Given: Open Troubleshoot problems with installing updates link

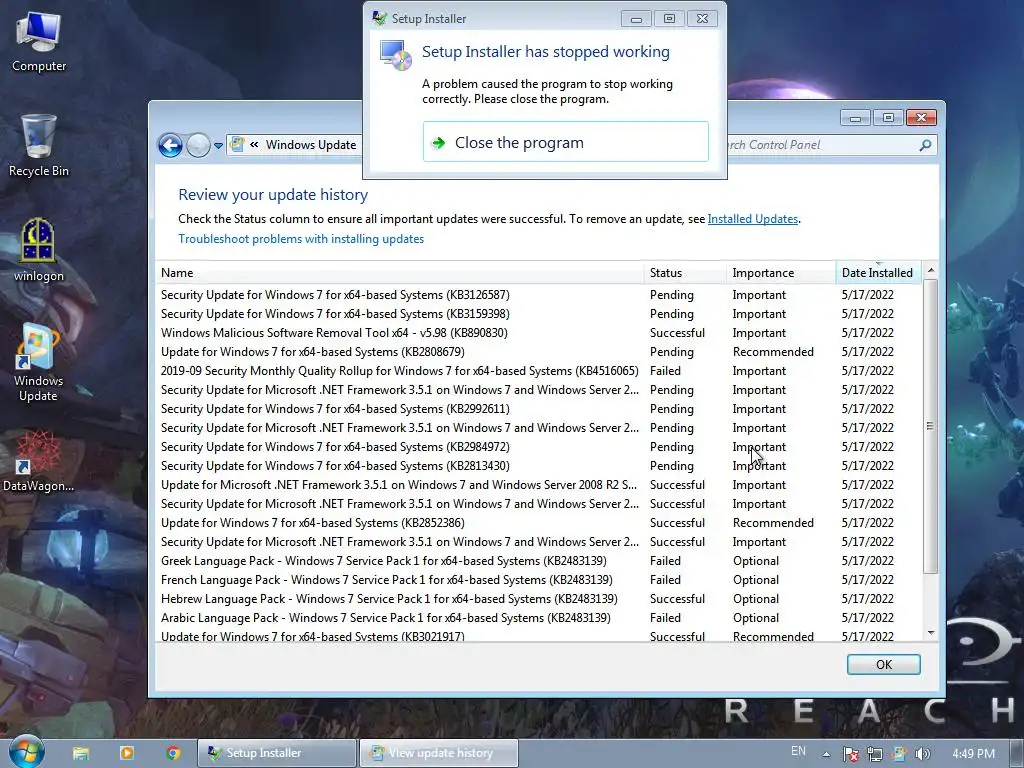Looking at the screenshot, I should pos(301,239).
